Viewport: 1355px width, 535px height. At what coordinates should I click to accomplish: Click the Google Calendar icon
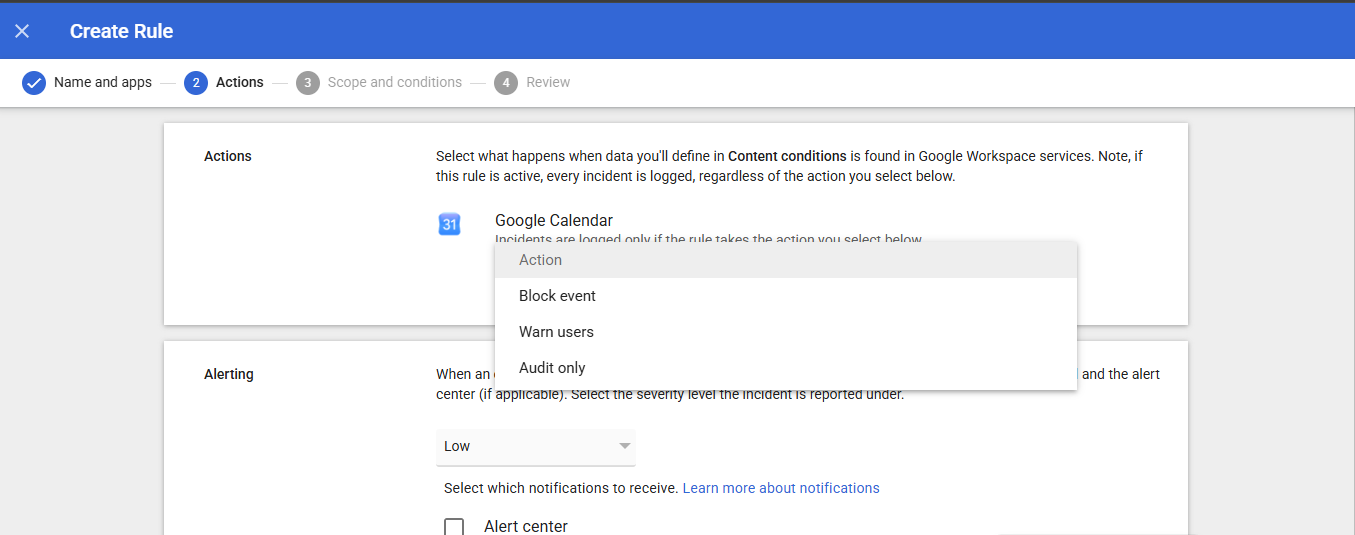(449, 224)
